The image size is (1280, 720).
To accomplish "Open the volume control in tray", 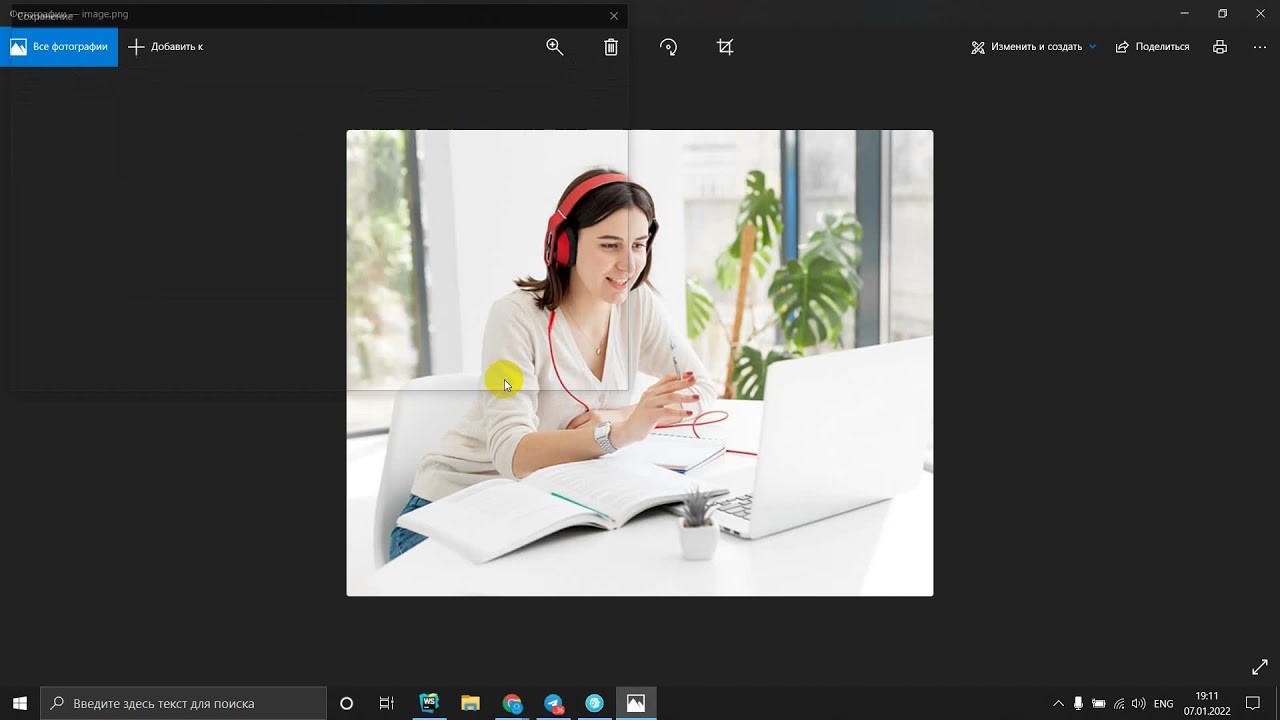I will coord(1139,704).
